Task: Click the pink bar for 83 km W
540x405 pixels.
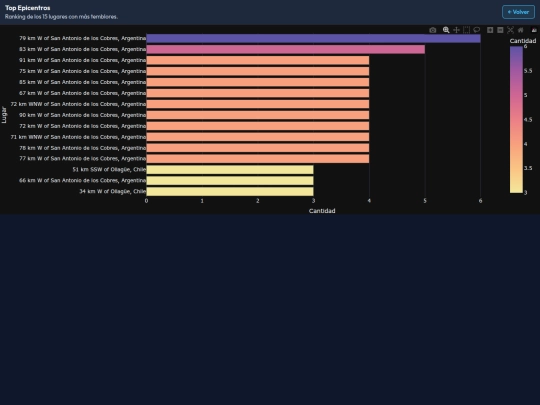Action: (x=285, y=50)
